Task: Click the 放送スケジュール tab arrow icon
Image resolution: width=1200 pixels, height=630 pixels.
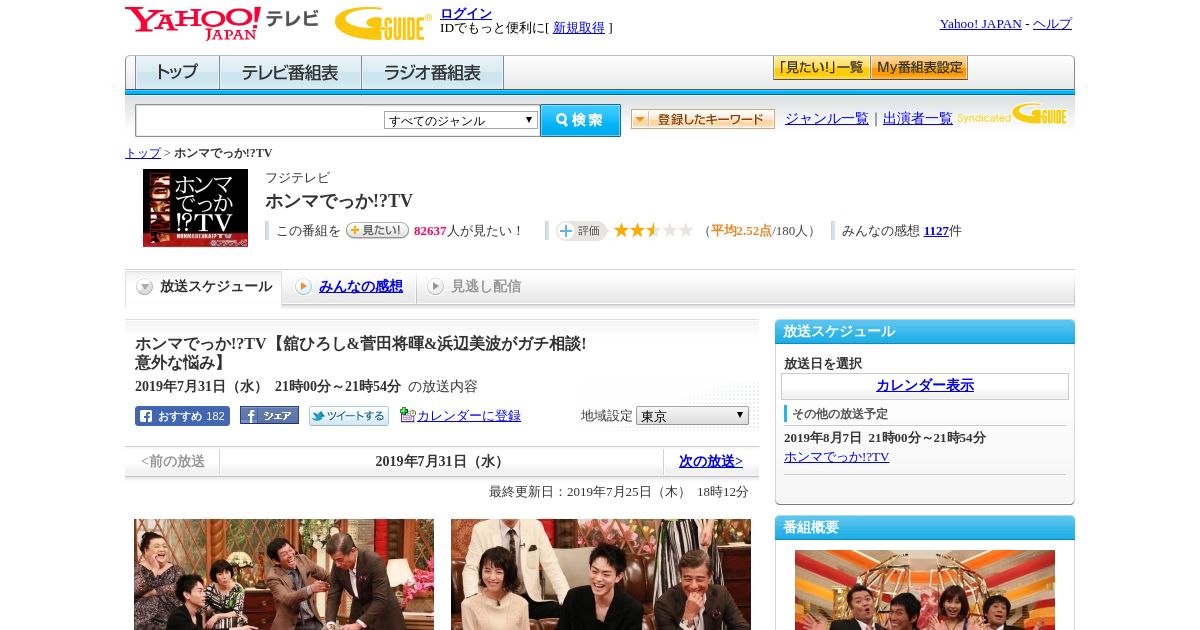Action: pyautogui.click(x=145, y=287)
